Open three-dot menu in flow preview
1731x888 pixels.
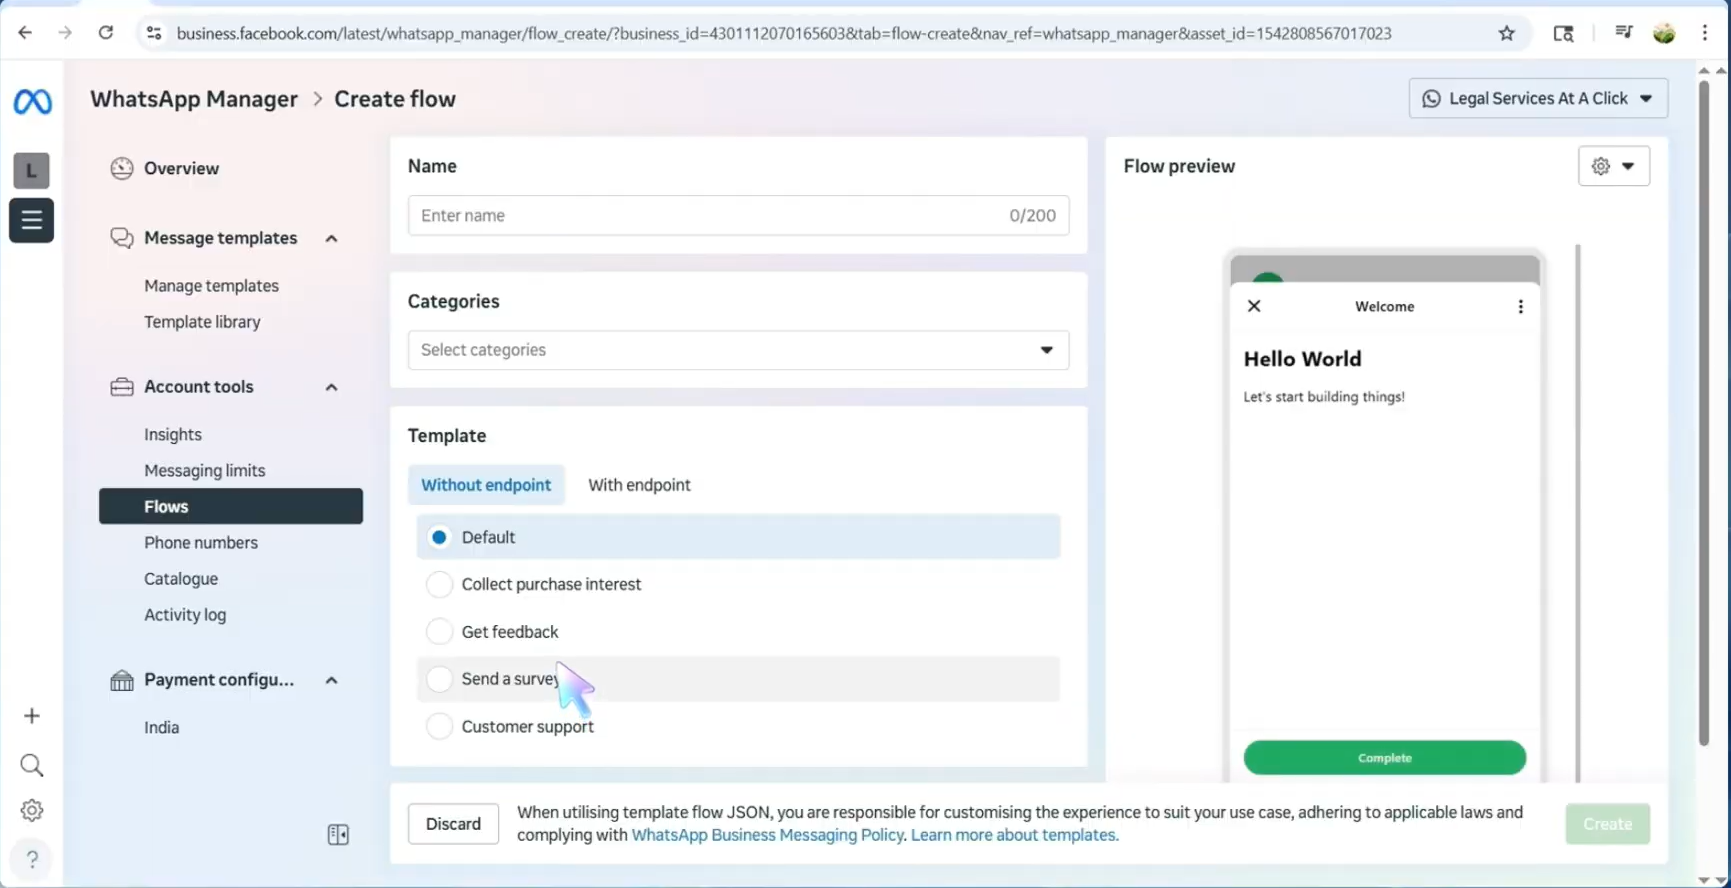click(x=1520, y=307)
